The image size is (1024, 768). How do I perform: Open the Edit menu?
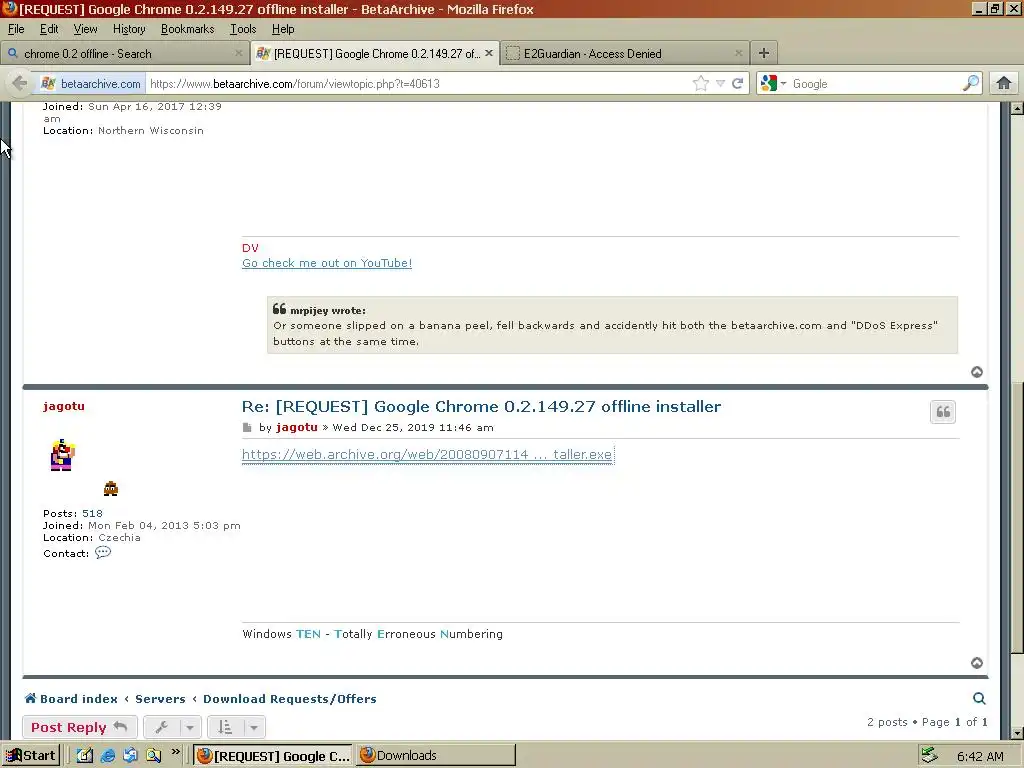tap(49, 29)
